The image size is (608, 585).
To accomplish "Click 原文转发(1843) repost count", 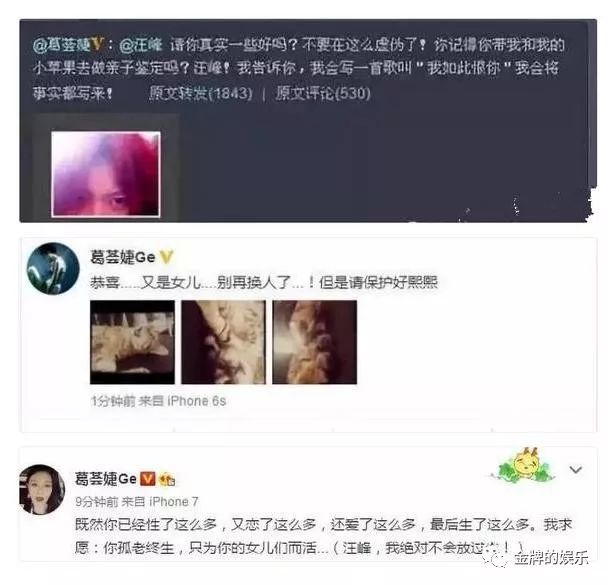I will click(x=200, y=93).
